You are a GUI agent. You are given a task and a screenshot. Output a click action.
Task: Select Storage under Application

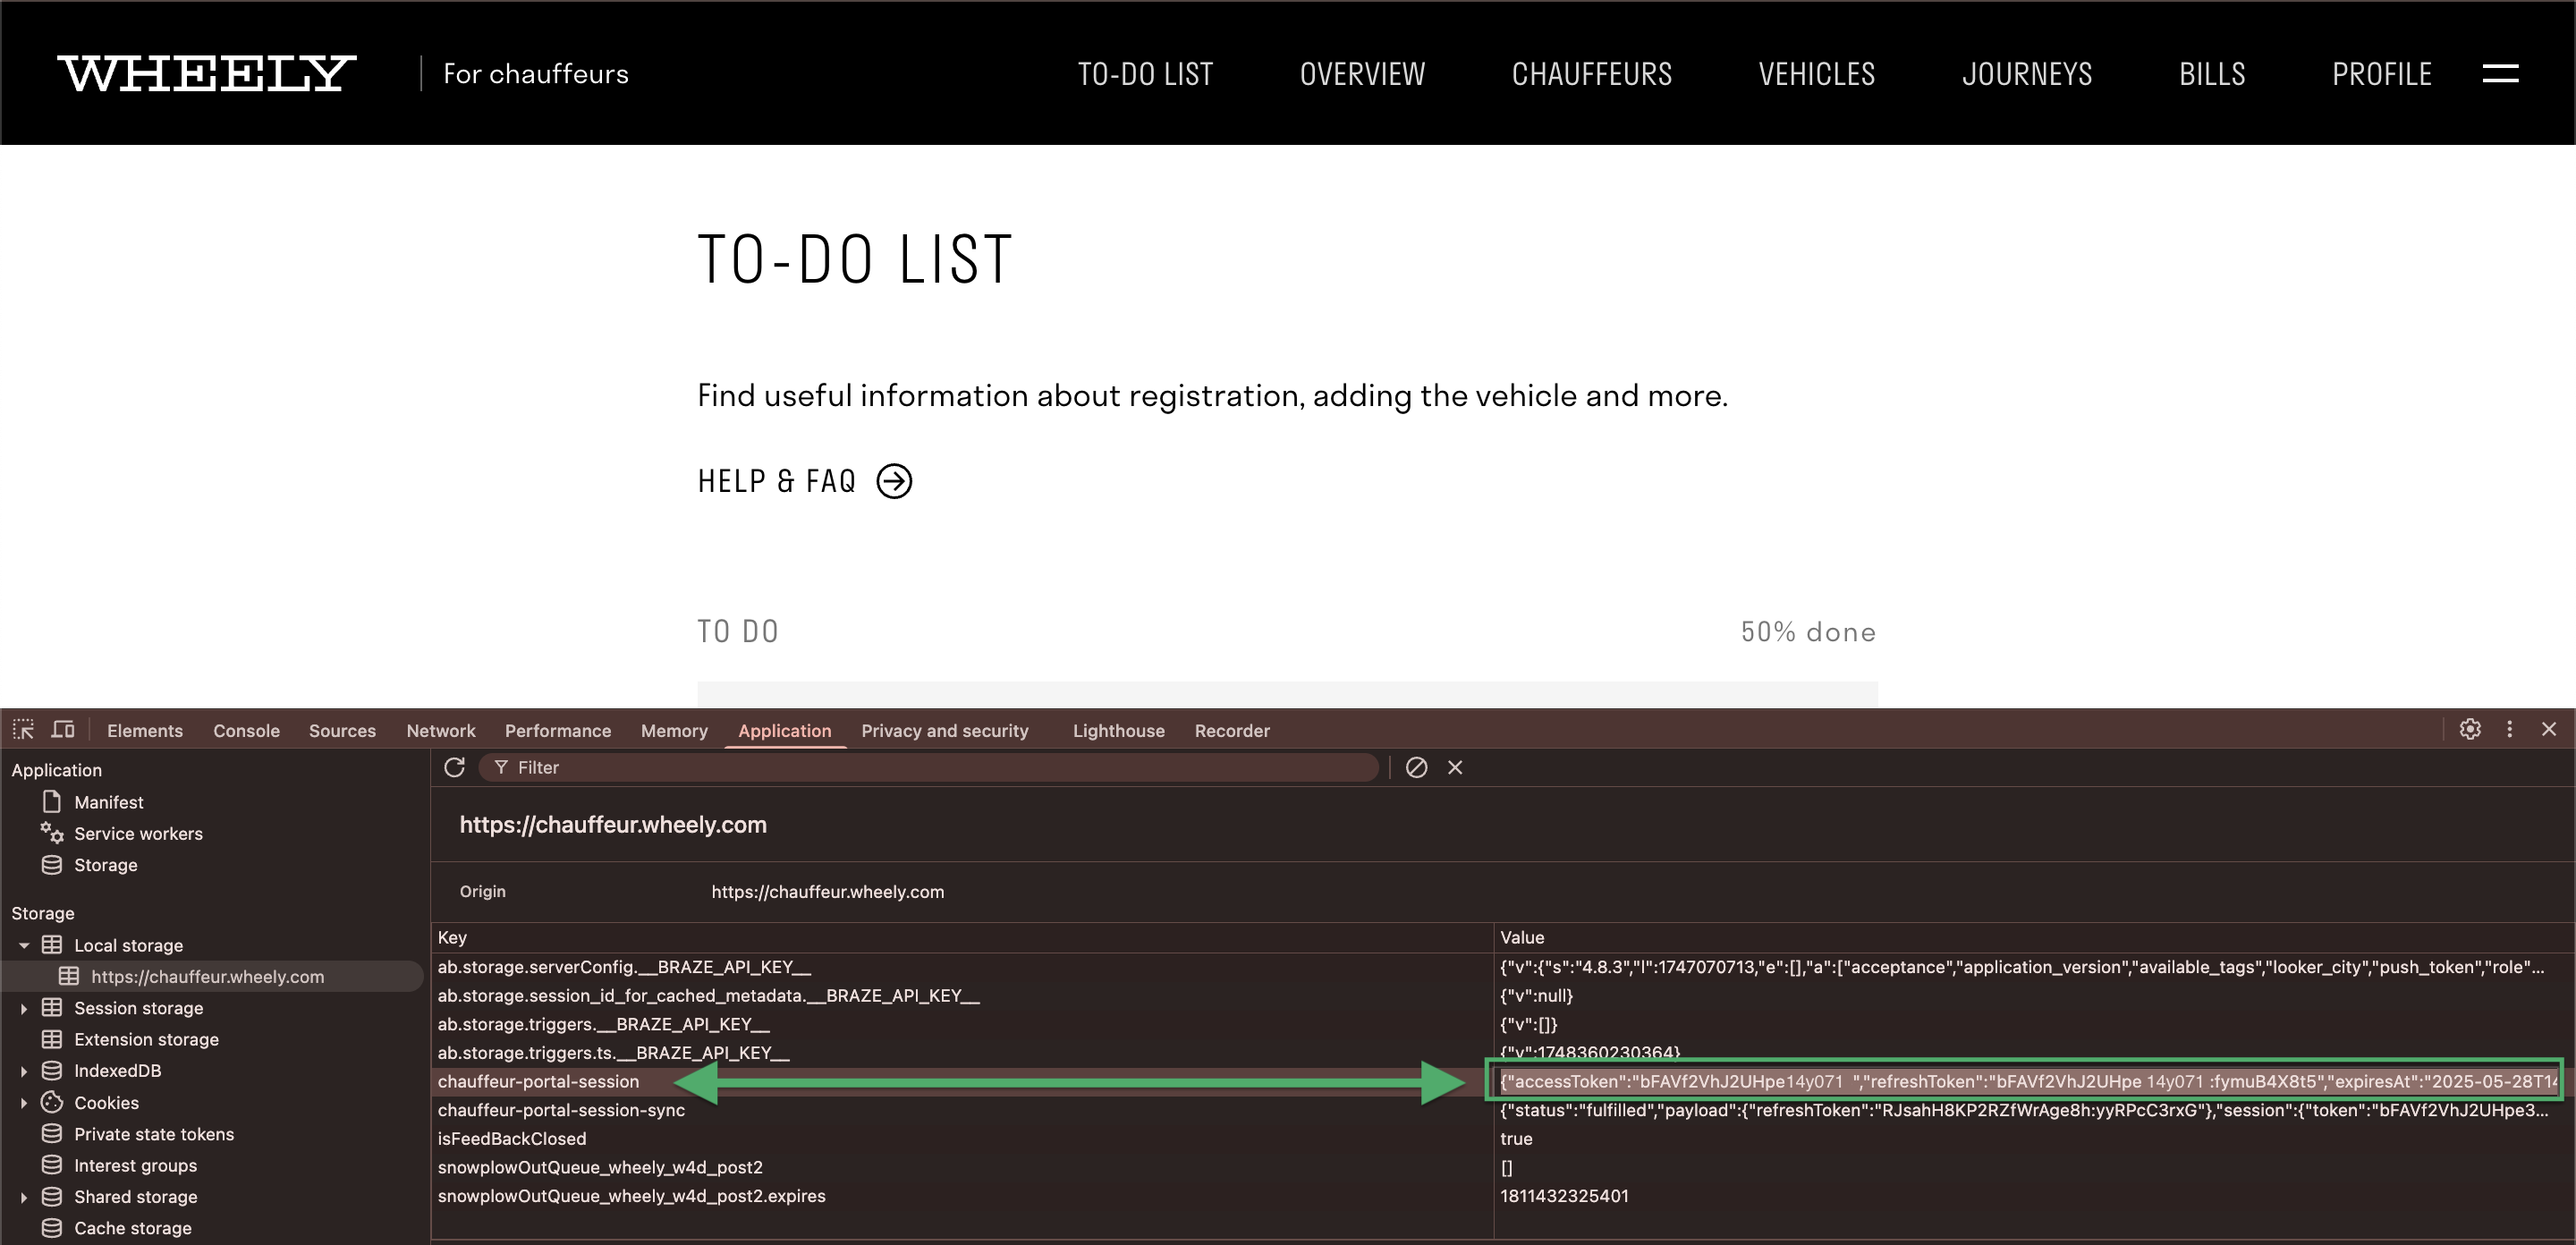click(105, 865)
